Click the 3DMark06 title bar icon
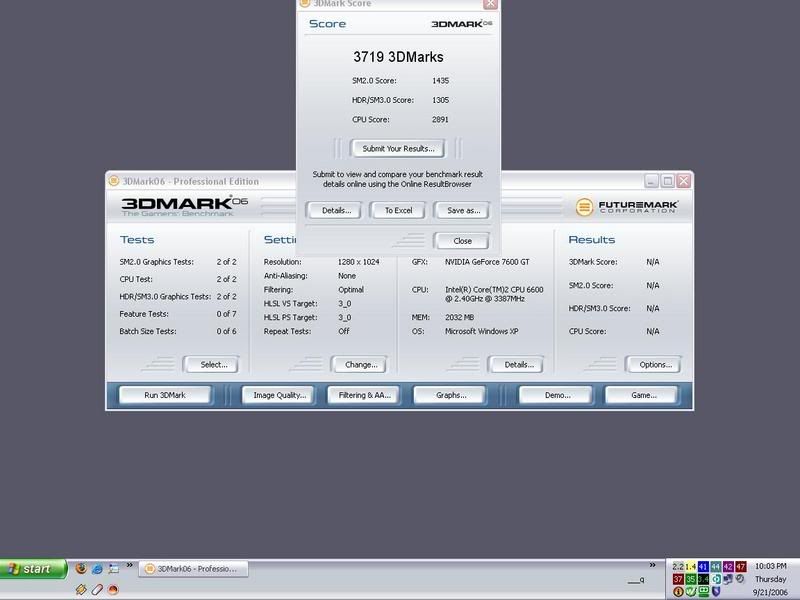Screen dimensions: 800x600 [114, 181]
